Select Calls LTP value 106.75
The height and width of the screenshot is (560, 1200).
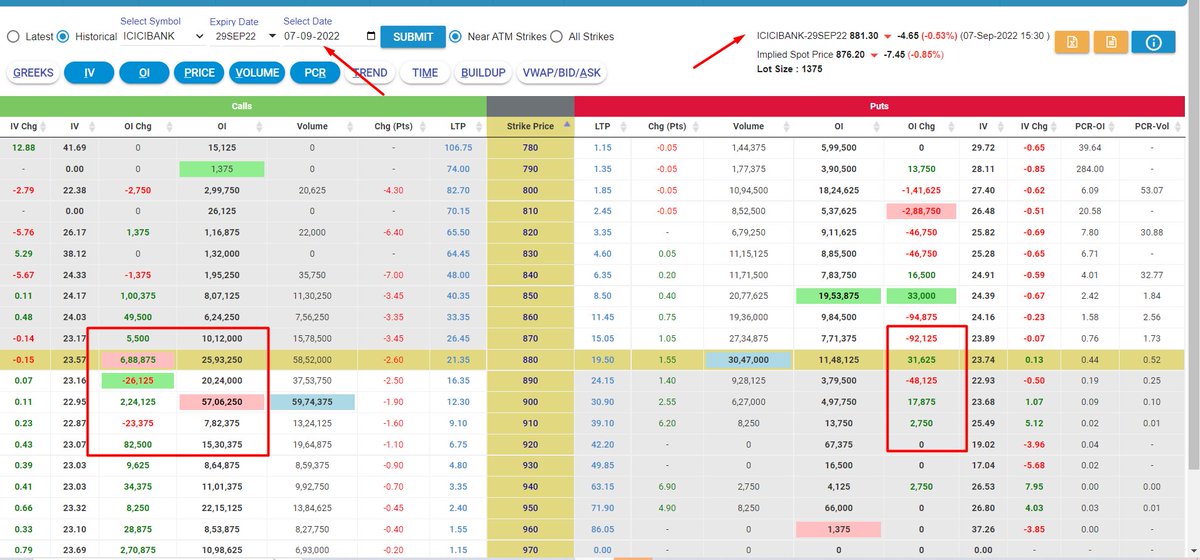[x=458, y=147]
